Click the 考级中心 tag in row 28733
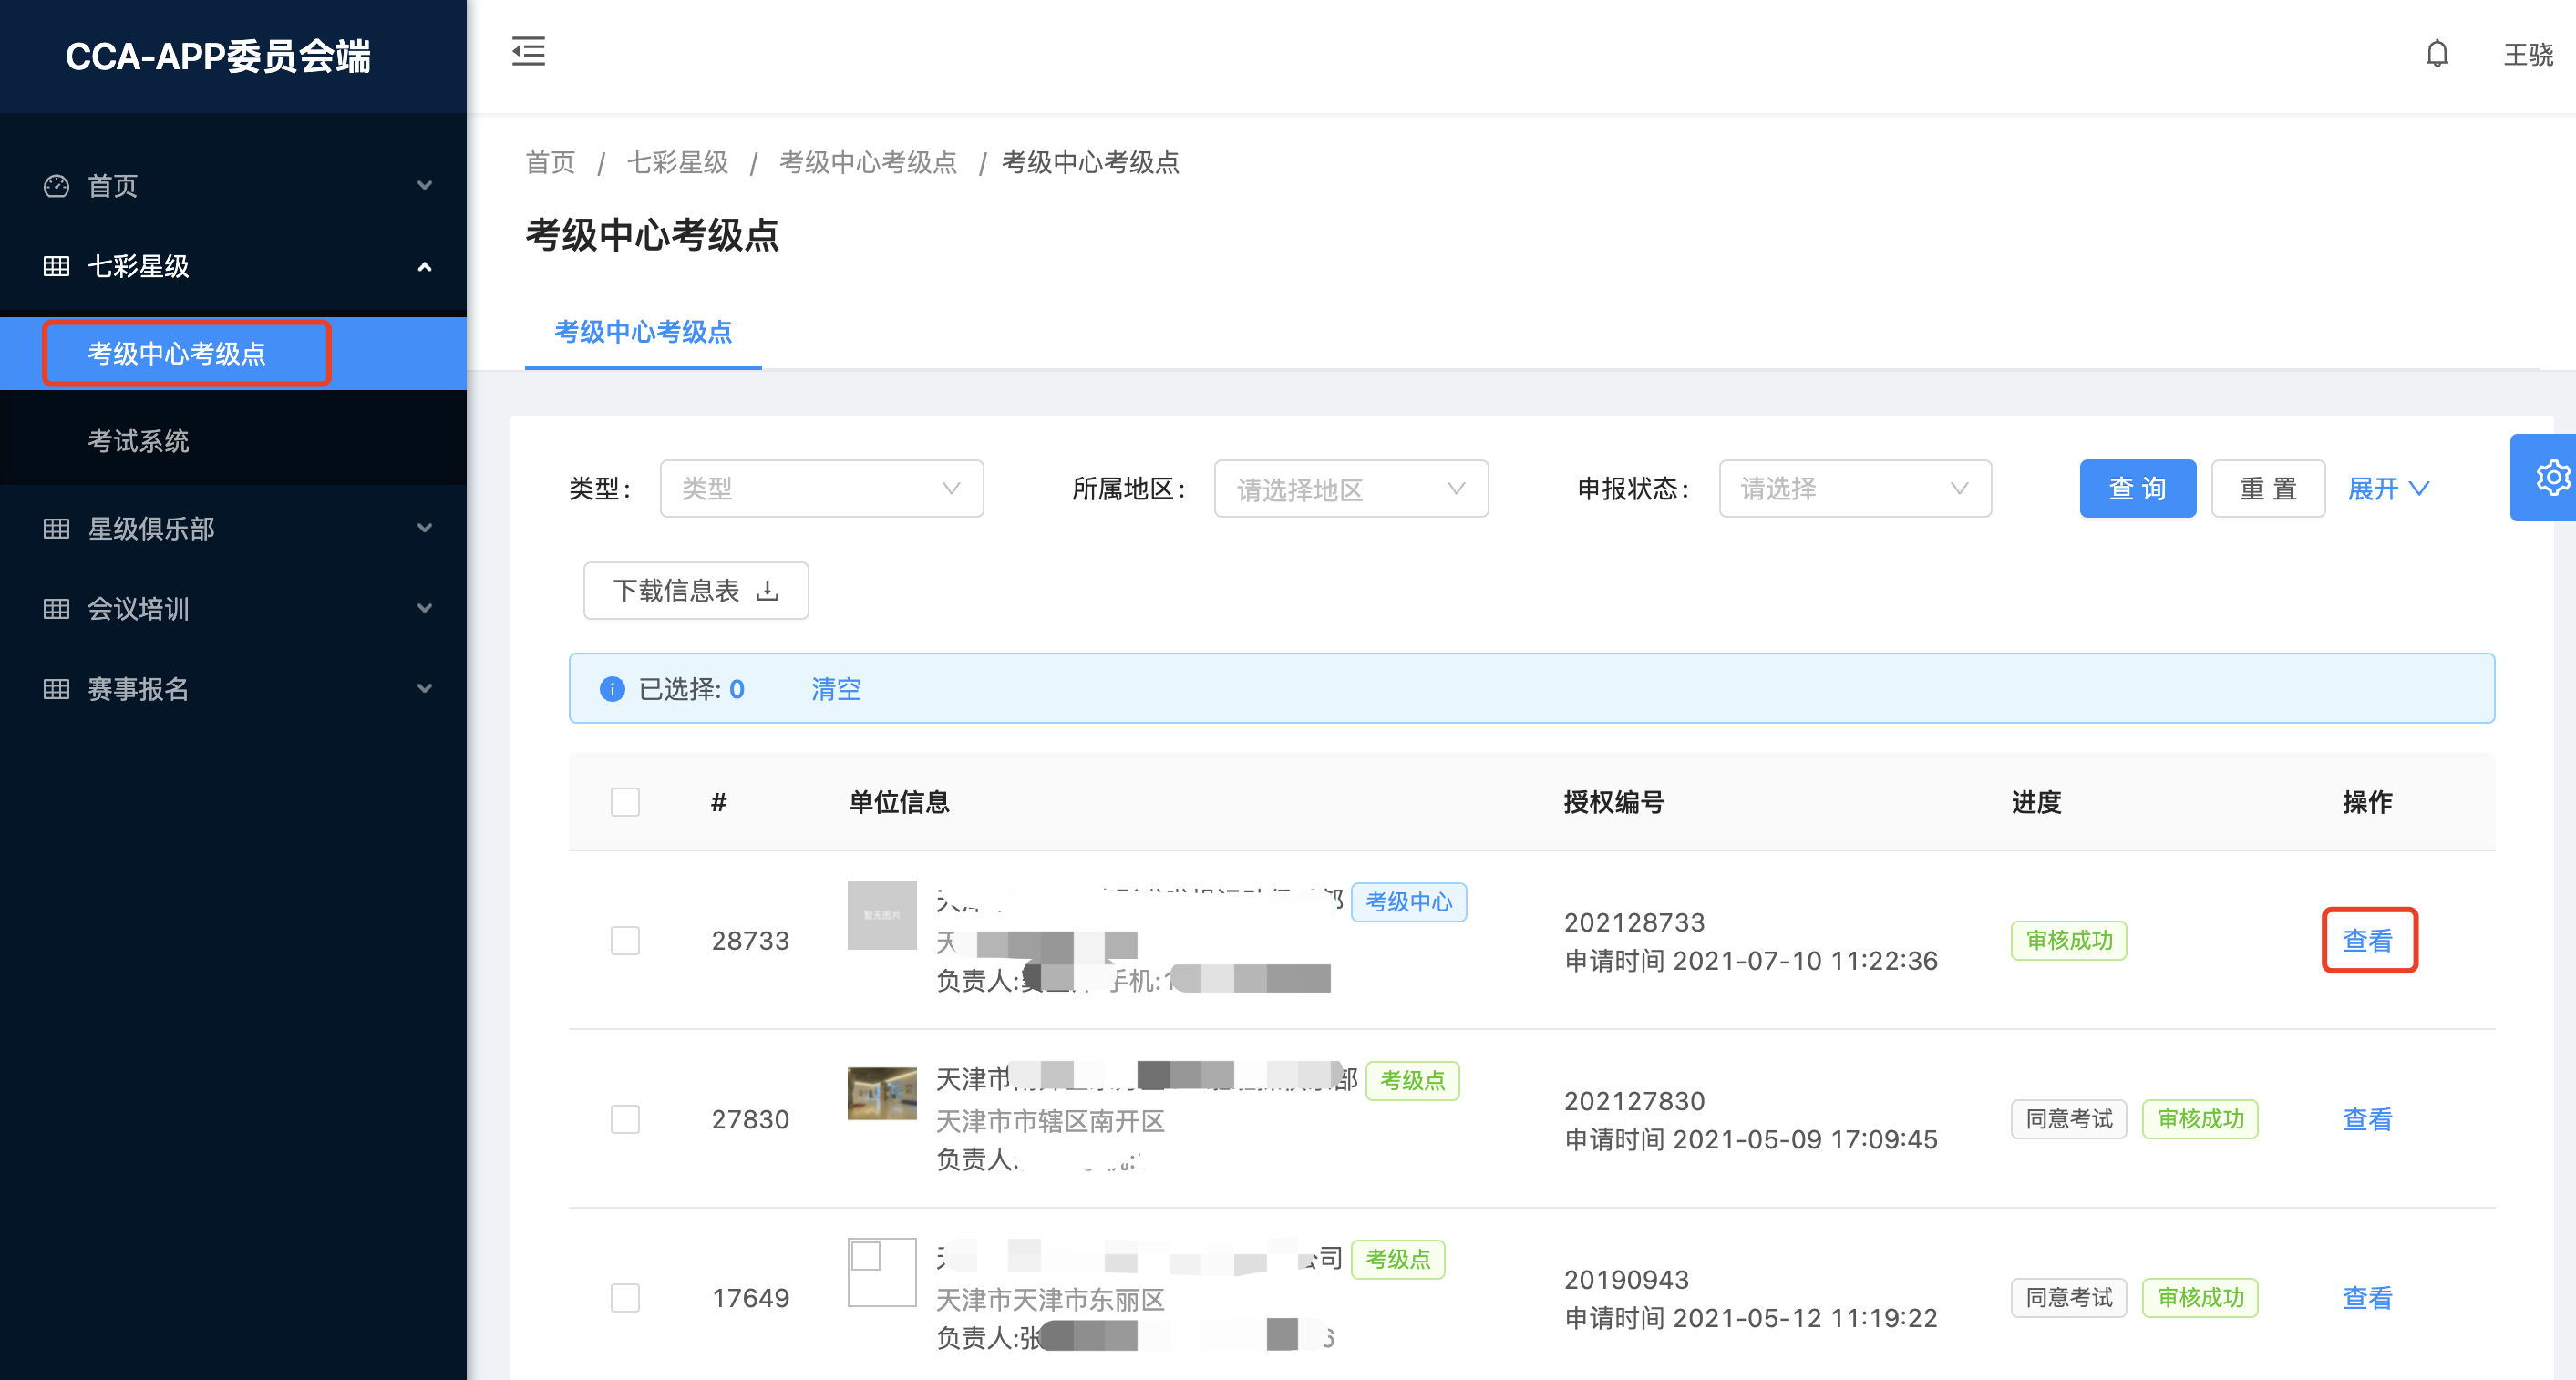 tap(1409, 902)
